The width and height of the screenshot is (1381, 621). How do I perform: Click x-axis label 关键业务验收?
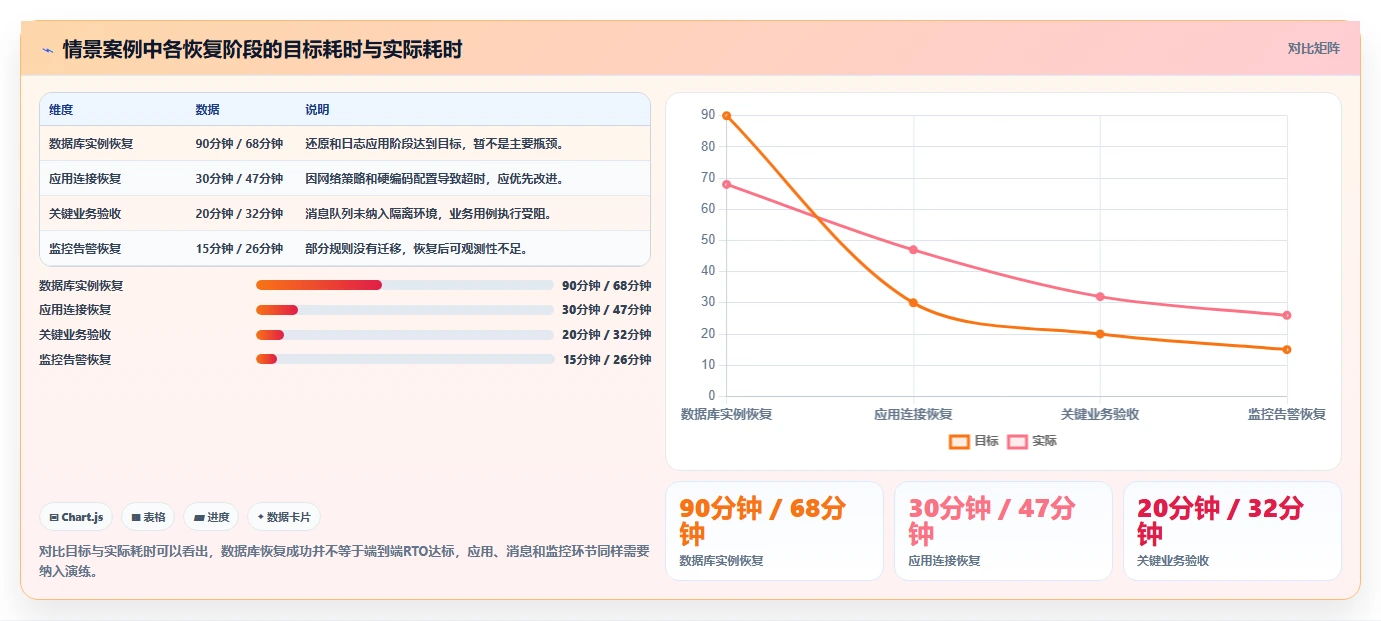pyautogui.click(x=1100, y=414)
